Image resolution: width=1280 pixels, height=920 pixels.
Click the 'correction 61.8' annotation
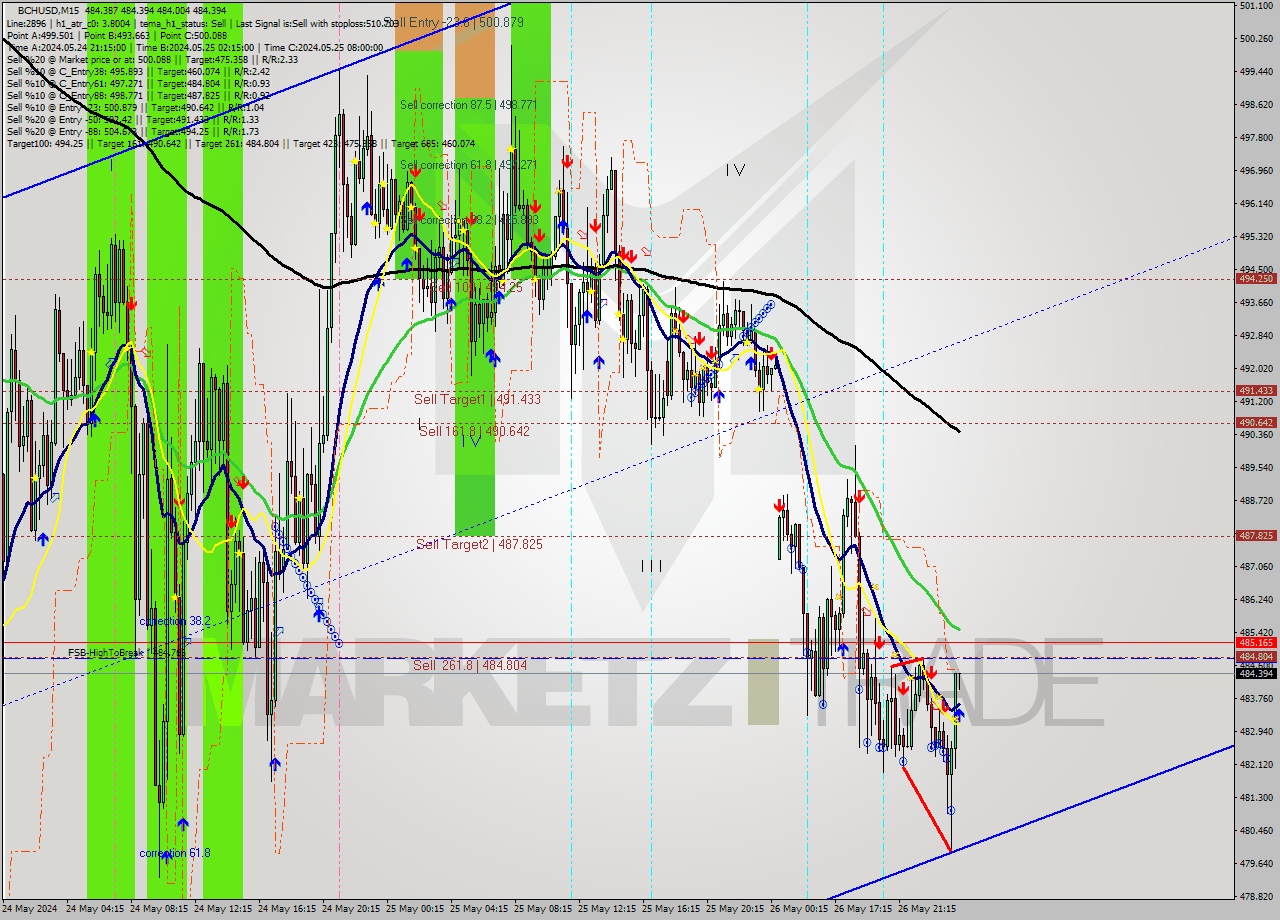[x=175, y=853]
